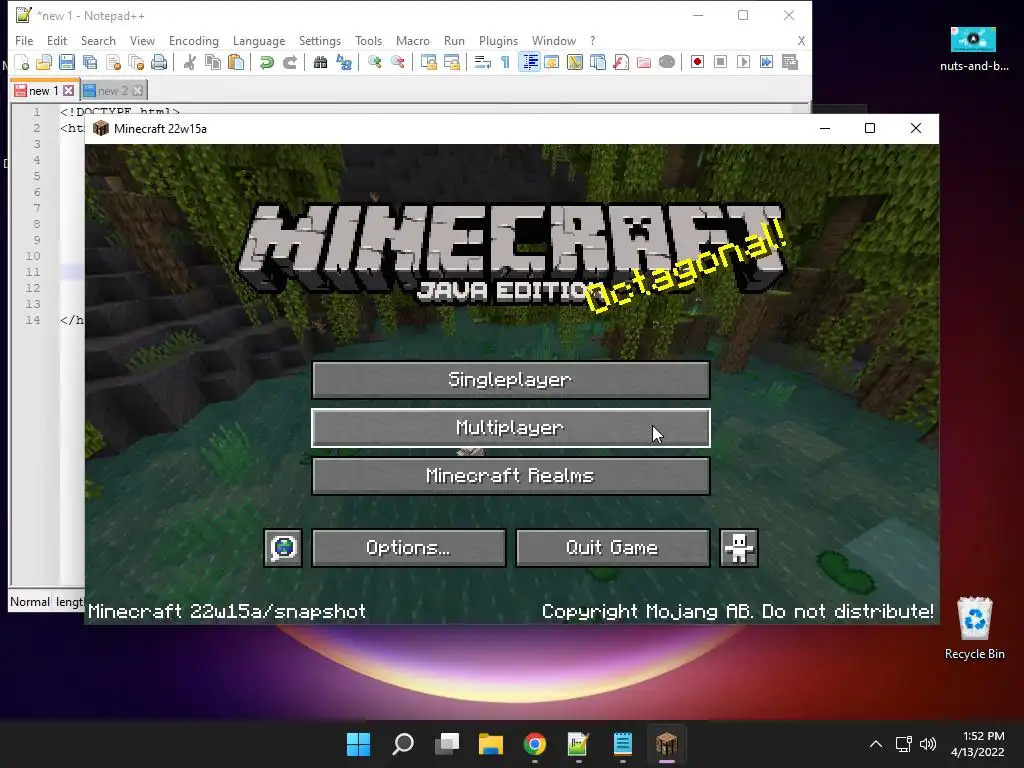This screenshot has width=1024, height=768.
Task: Open Multiplayer in Minecraft
Action: (511, 428)
